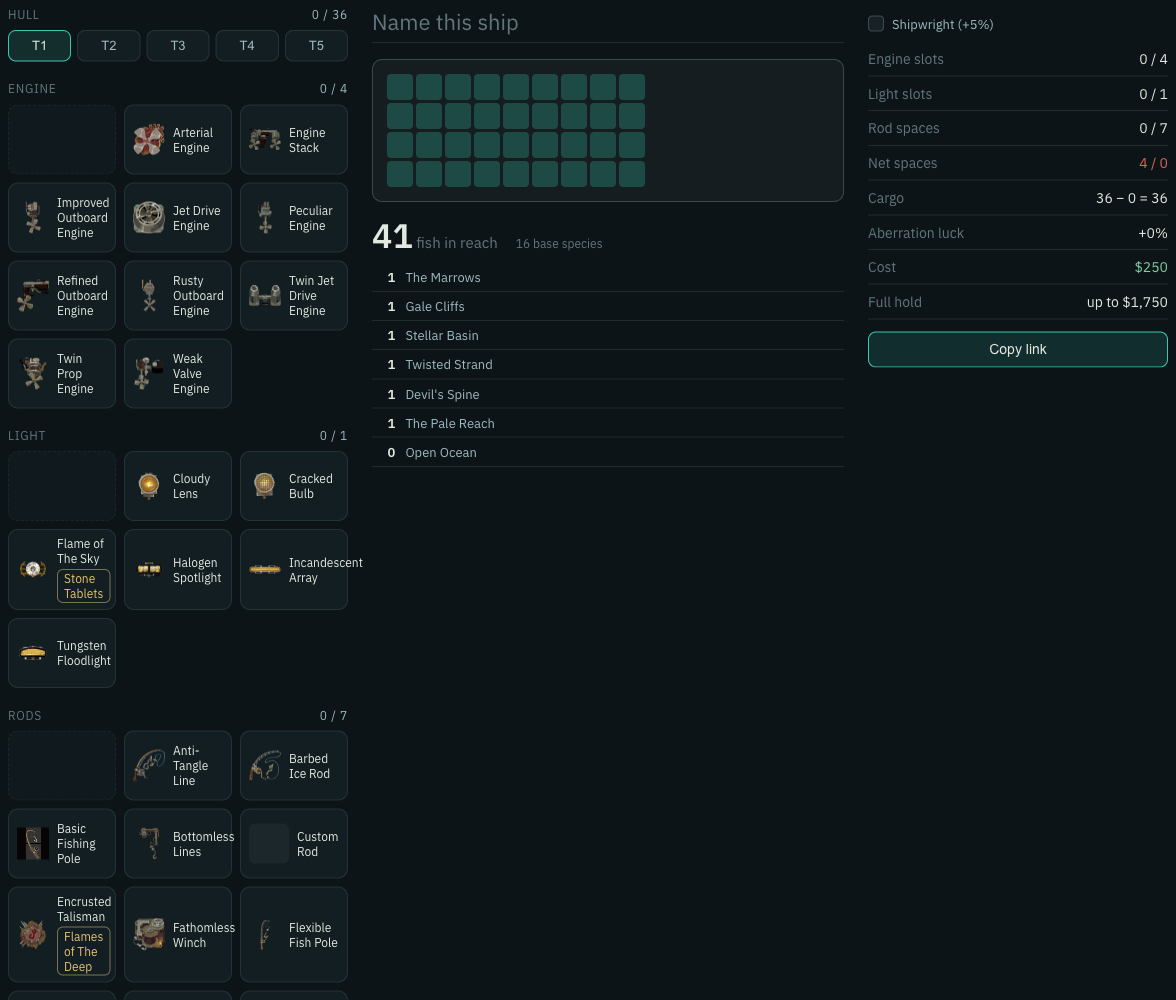Click the Gale Cliffs fish row
This screenshot has height=1000, width=1176.
(x=608, y=307)
